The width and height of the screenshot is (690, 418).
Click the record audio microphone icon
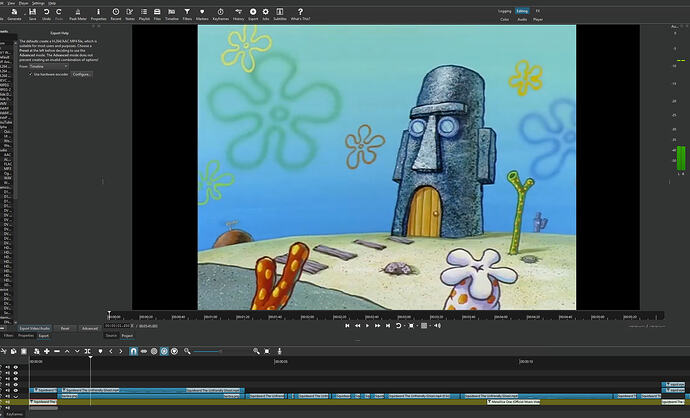(x=279, y=351)
